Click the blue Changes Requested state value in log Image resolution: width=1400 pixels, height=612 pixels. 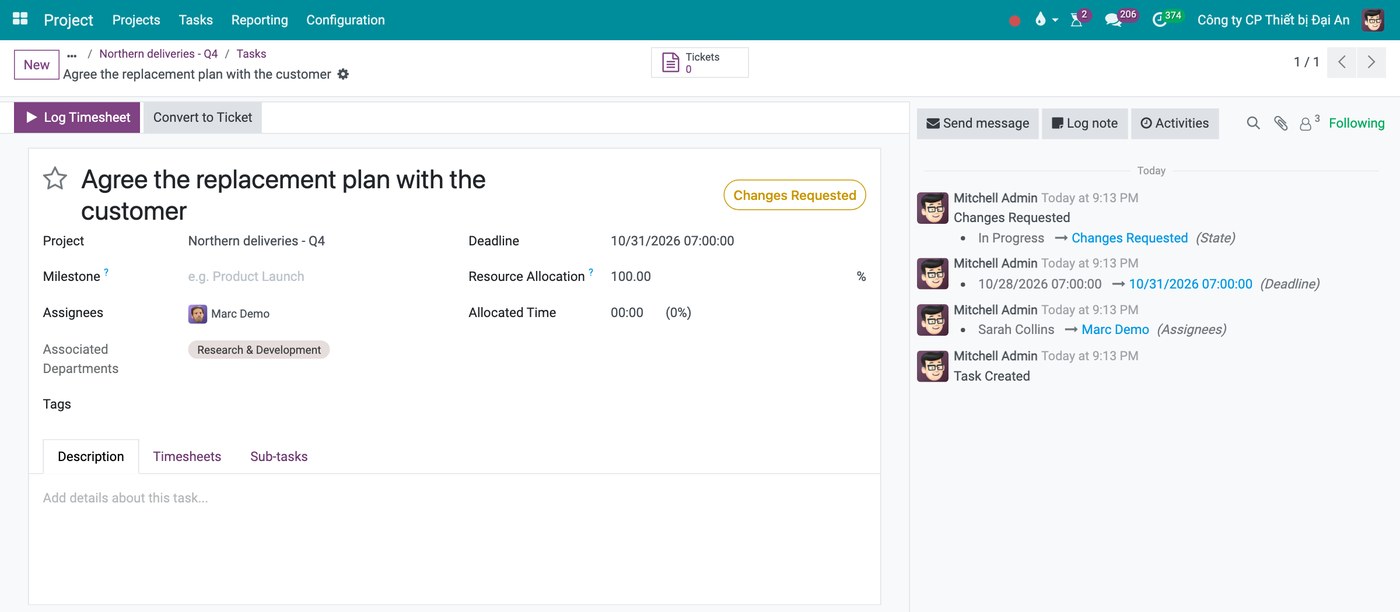click(x=1129, y=238)
